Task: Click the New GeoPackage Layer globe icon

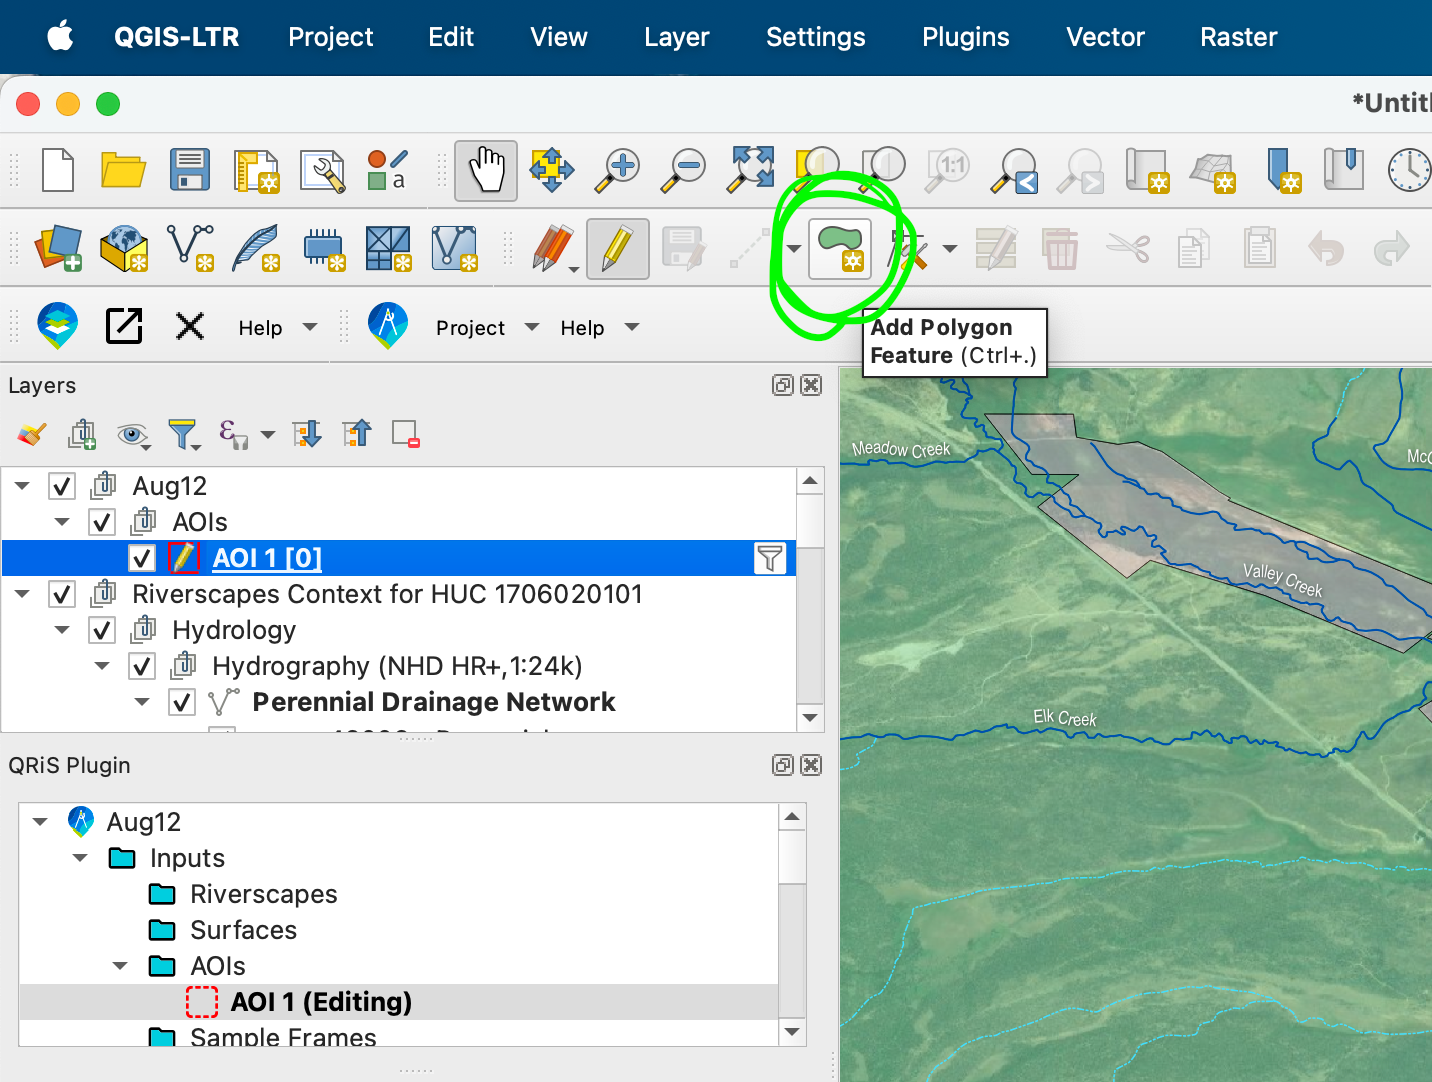Action: pos(124,247)
